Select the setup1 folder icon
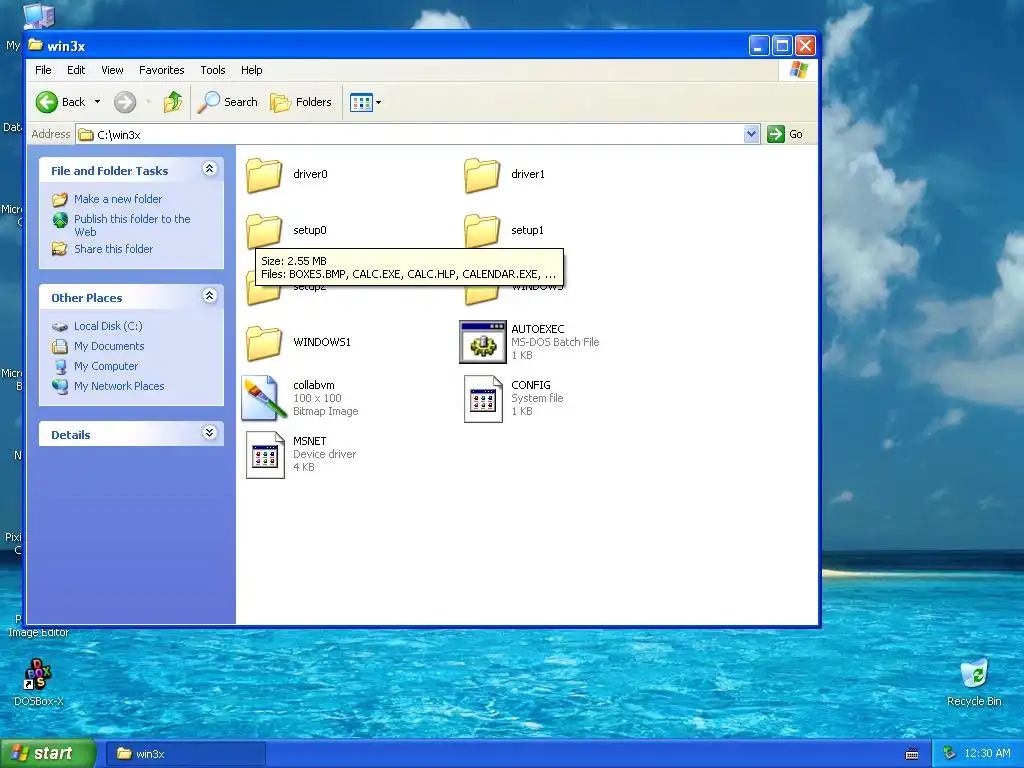Image resolution: width=1024 pixels, height=768 pixels. pos(482,231)
